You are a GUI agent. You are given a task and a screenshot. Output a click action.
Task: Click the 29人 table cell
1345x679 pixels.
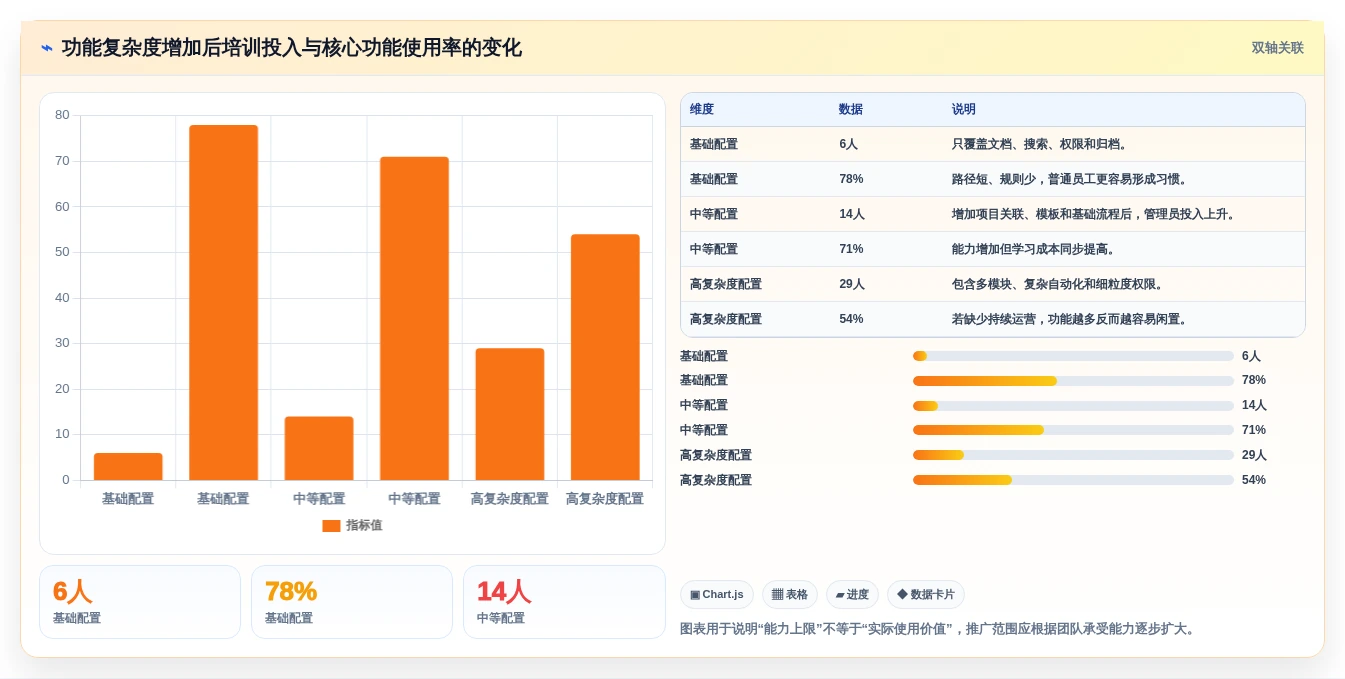(x=852, y=285)
